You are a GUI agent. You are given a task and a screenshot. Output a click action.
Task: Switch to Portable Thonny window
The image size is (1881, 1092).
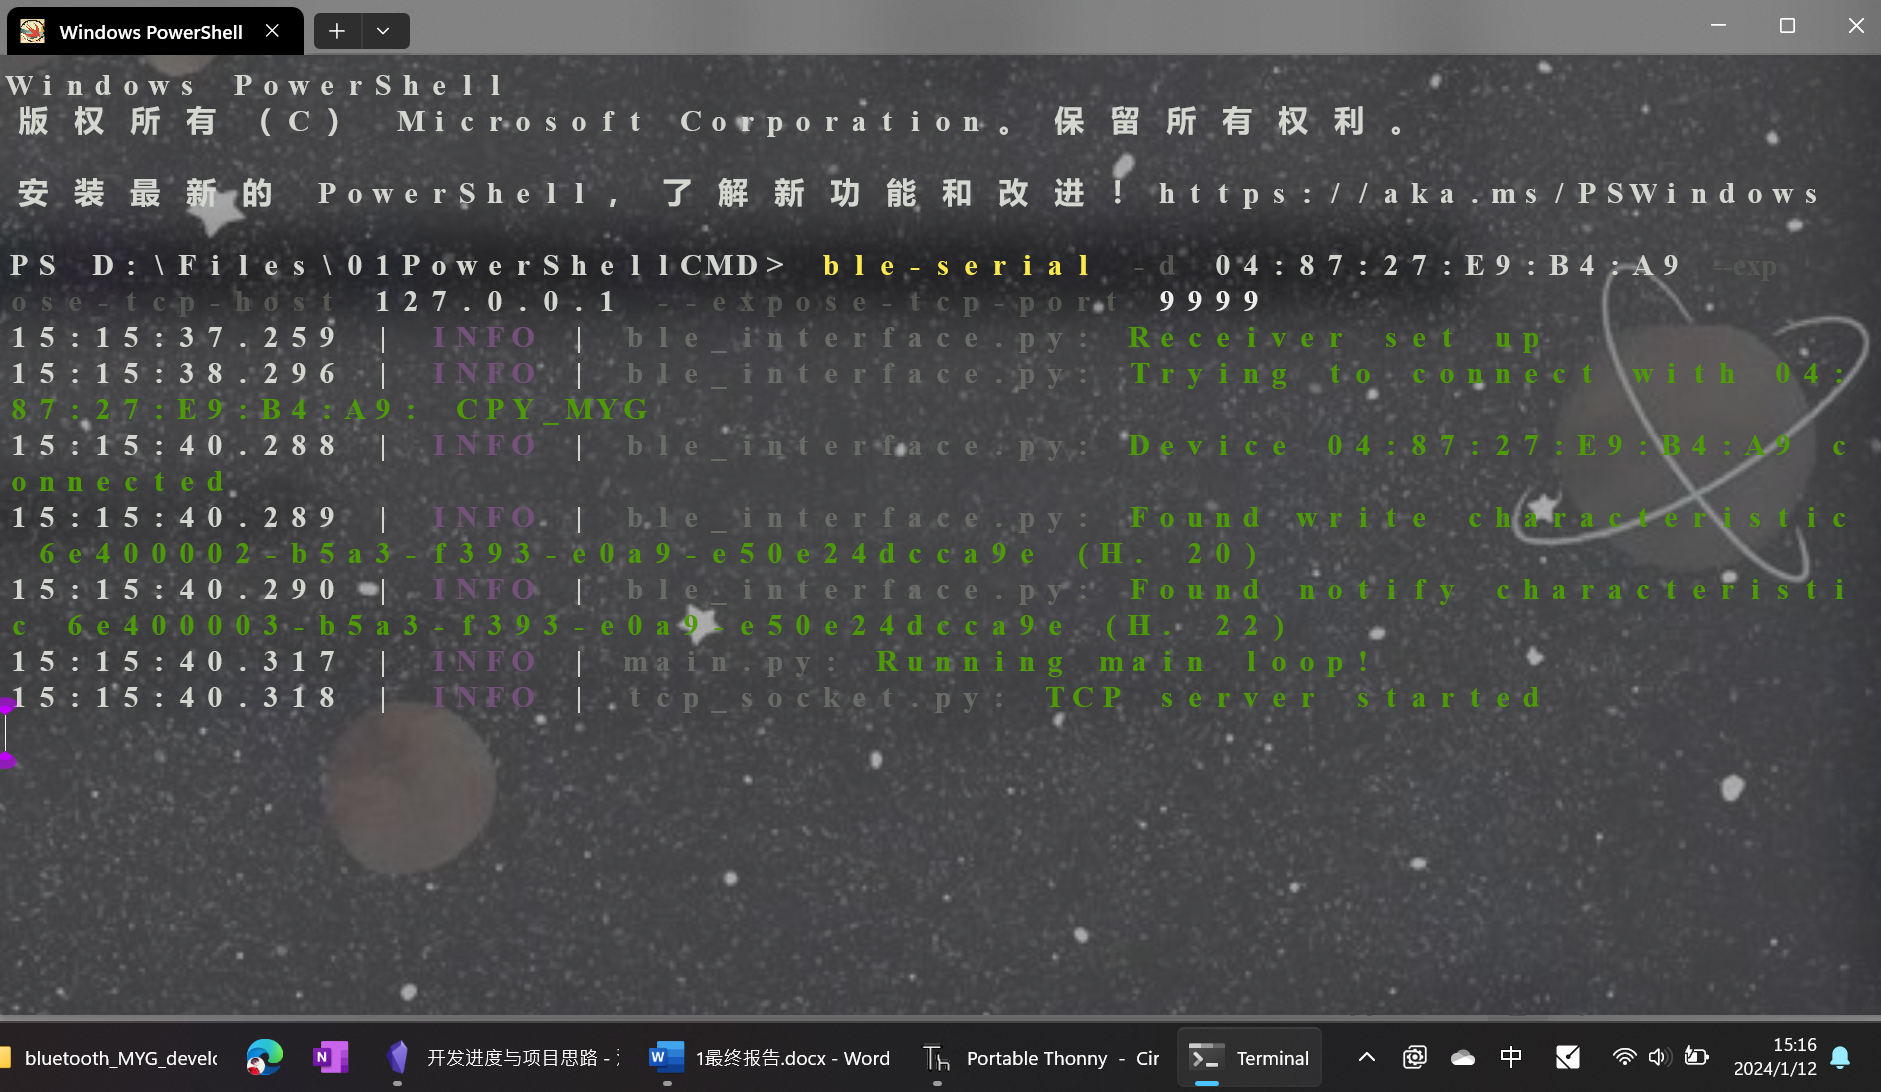tap(1040, 1058)
